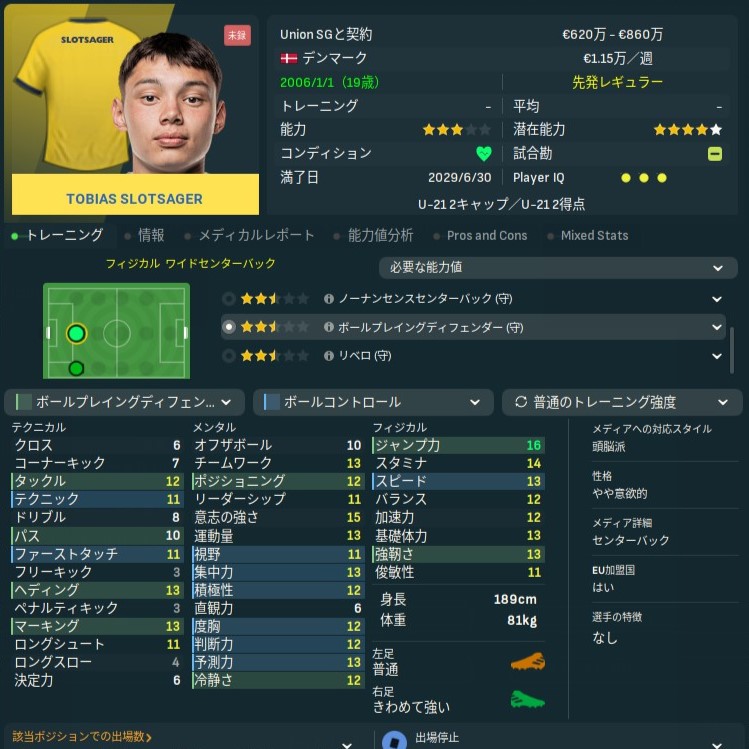Click info icon beside ノーナンセンスセンターバック
Screen dimensions: 749x749
click(x=329, y=299)
